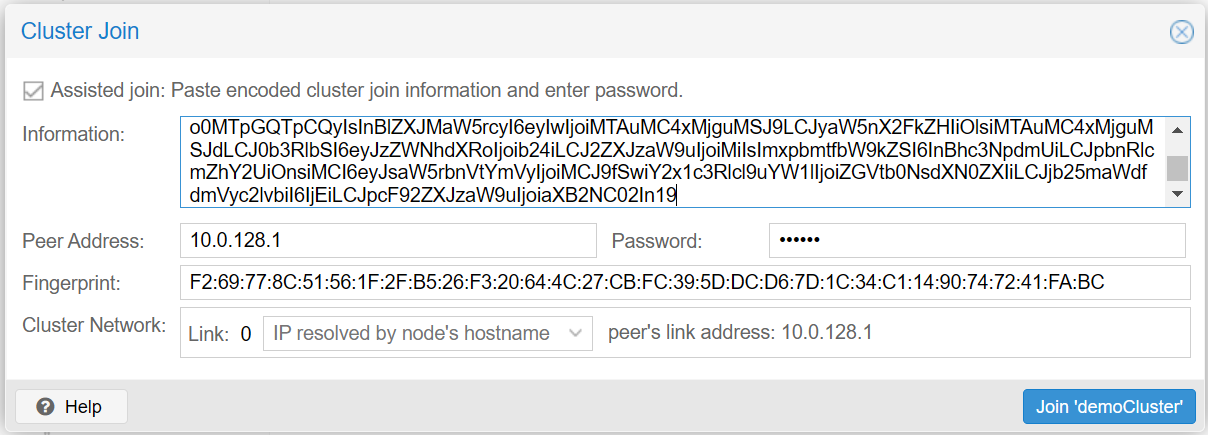Click the Cluster Network label
Image resolution: width=1208 pixels, height=435 pixels.
[x=94, y=325]
